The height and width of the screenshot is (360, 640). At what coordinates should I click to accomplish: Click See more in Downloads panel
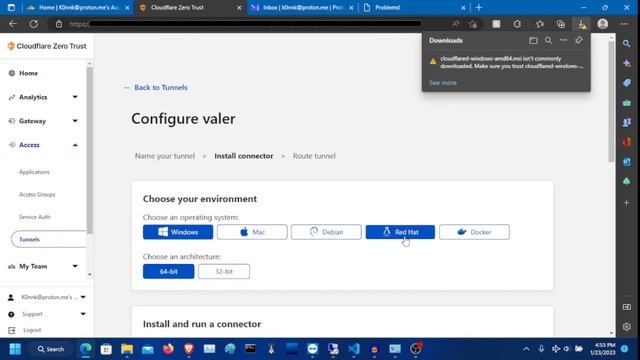tap(443, 82)
